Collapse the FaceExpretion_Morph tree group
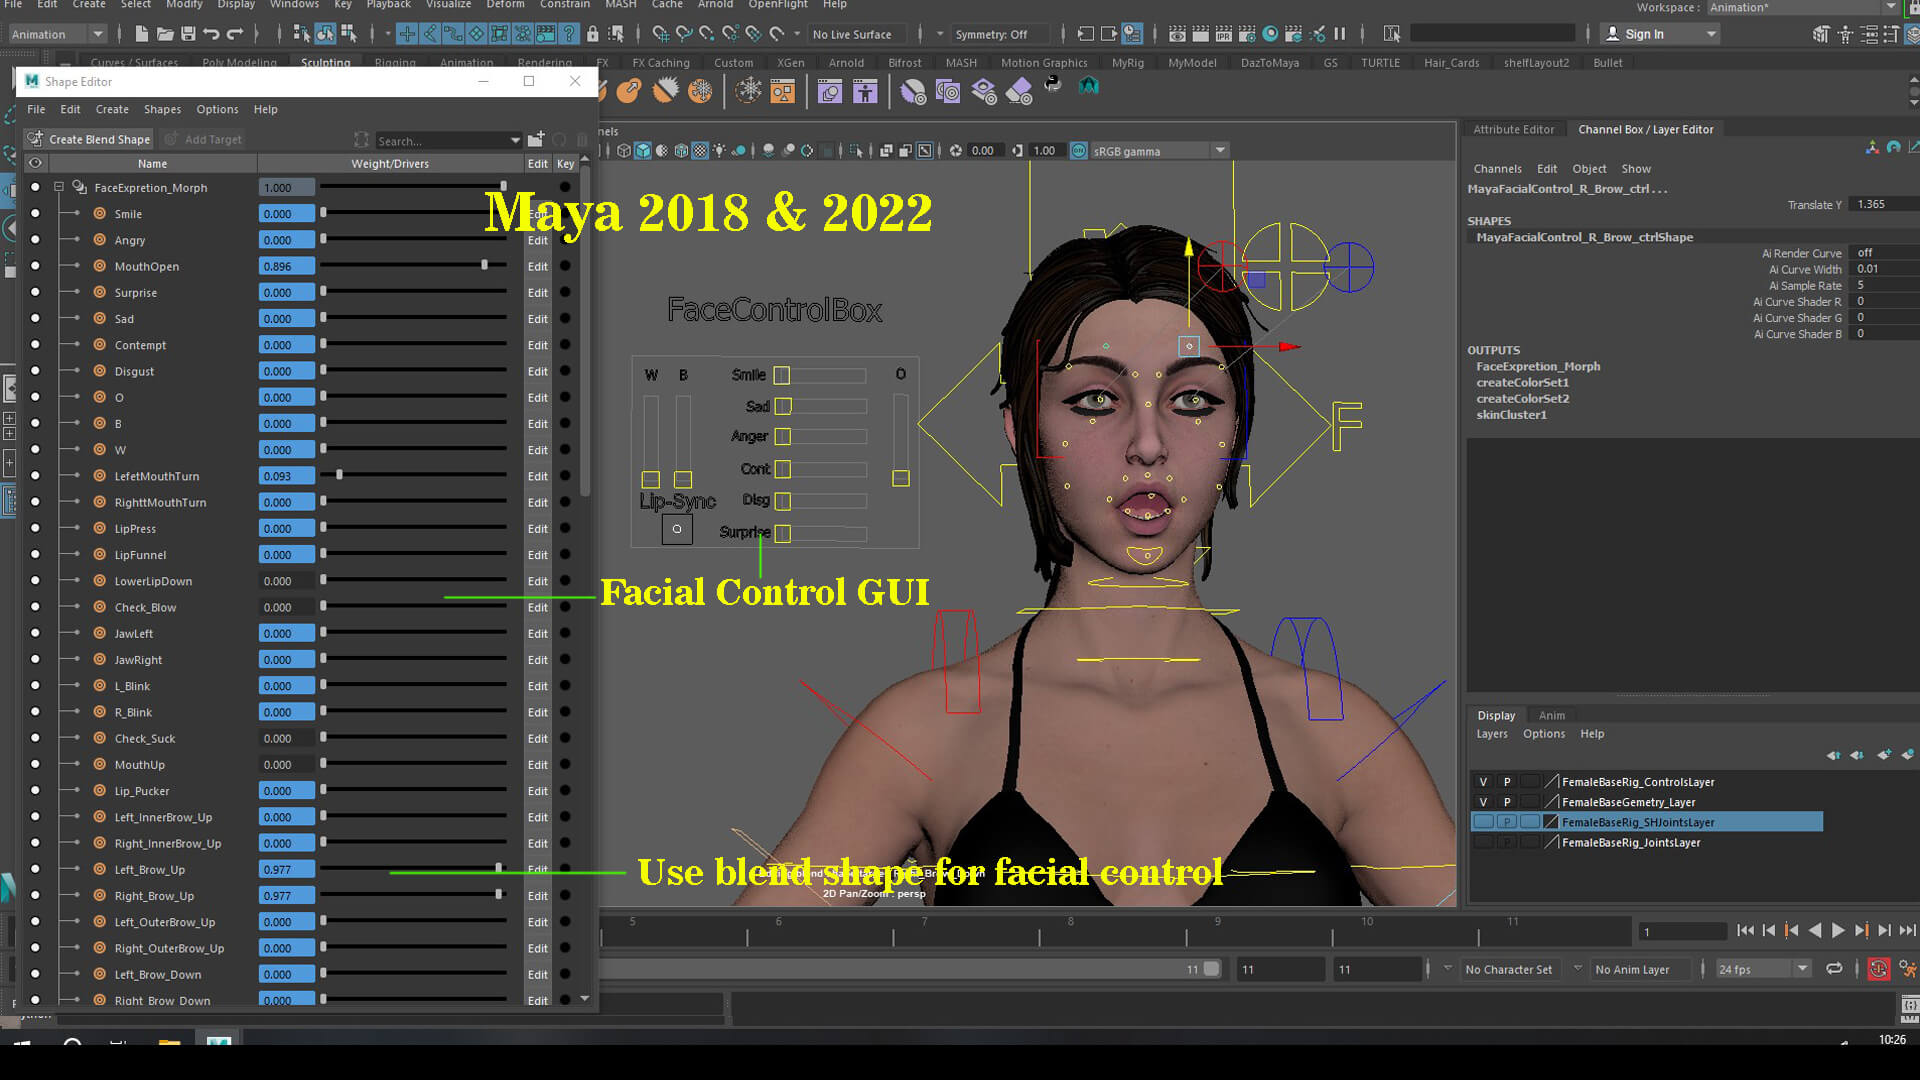This screenshot has width=1920, height=1080. pos(59,187)
